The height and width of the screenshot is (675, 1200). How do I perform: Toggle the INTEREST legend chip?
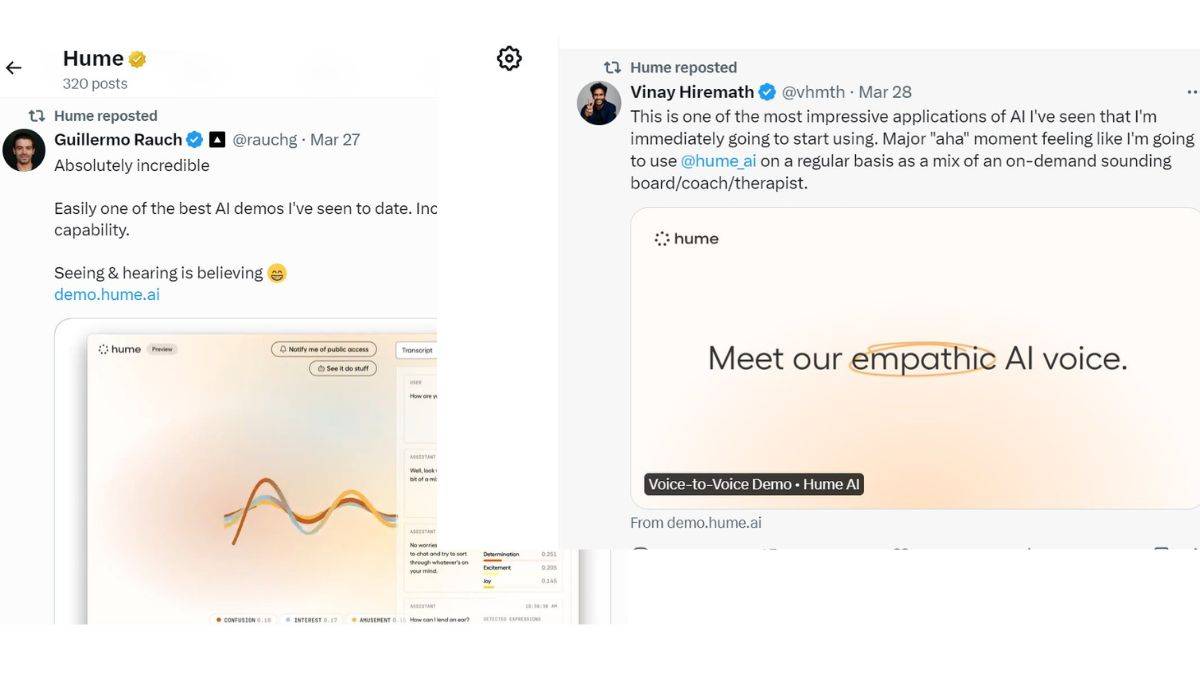click(x=310, y=620)
